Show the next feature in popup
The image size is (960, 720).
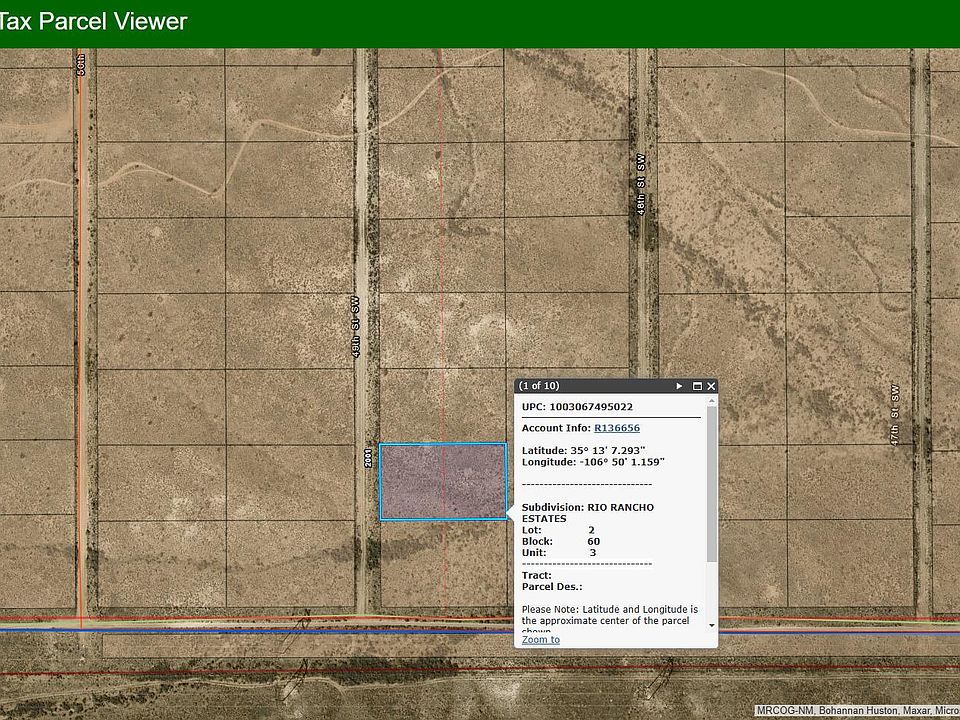[x=679, y=386]
